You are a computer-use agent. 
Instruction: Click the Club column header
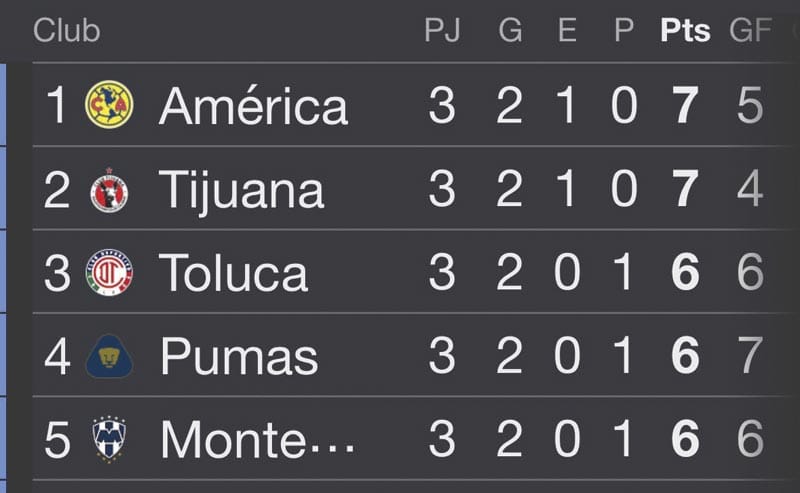66,31
